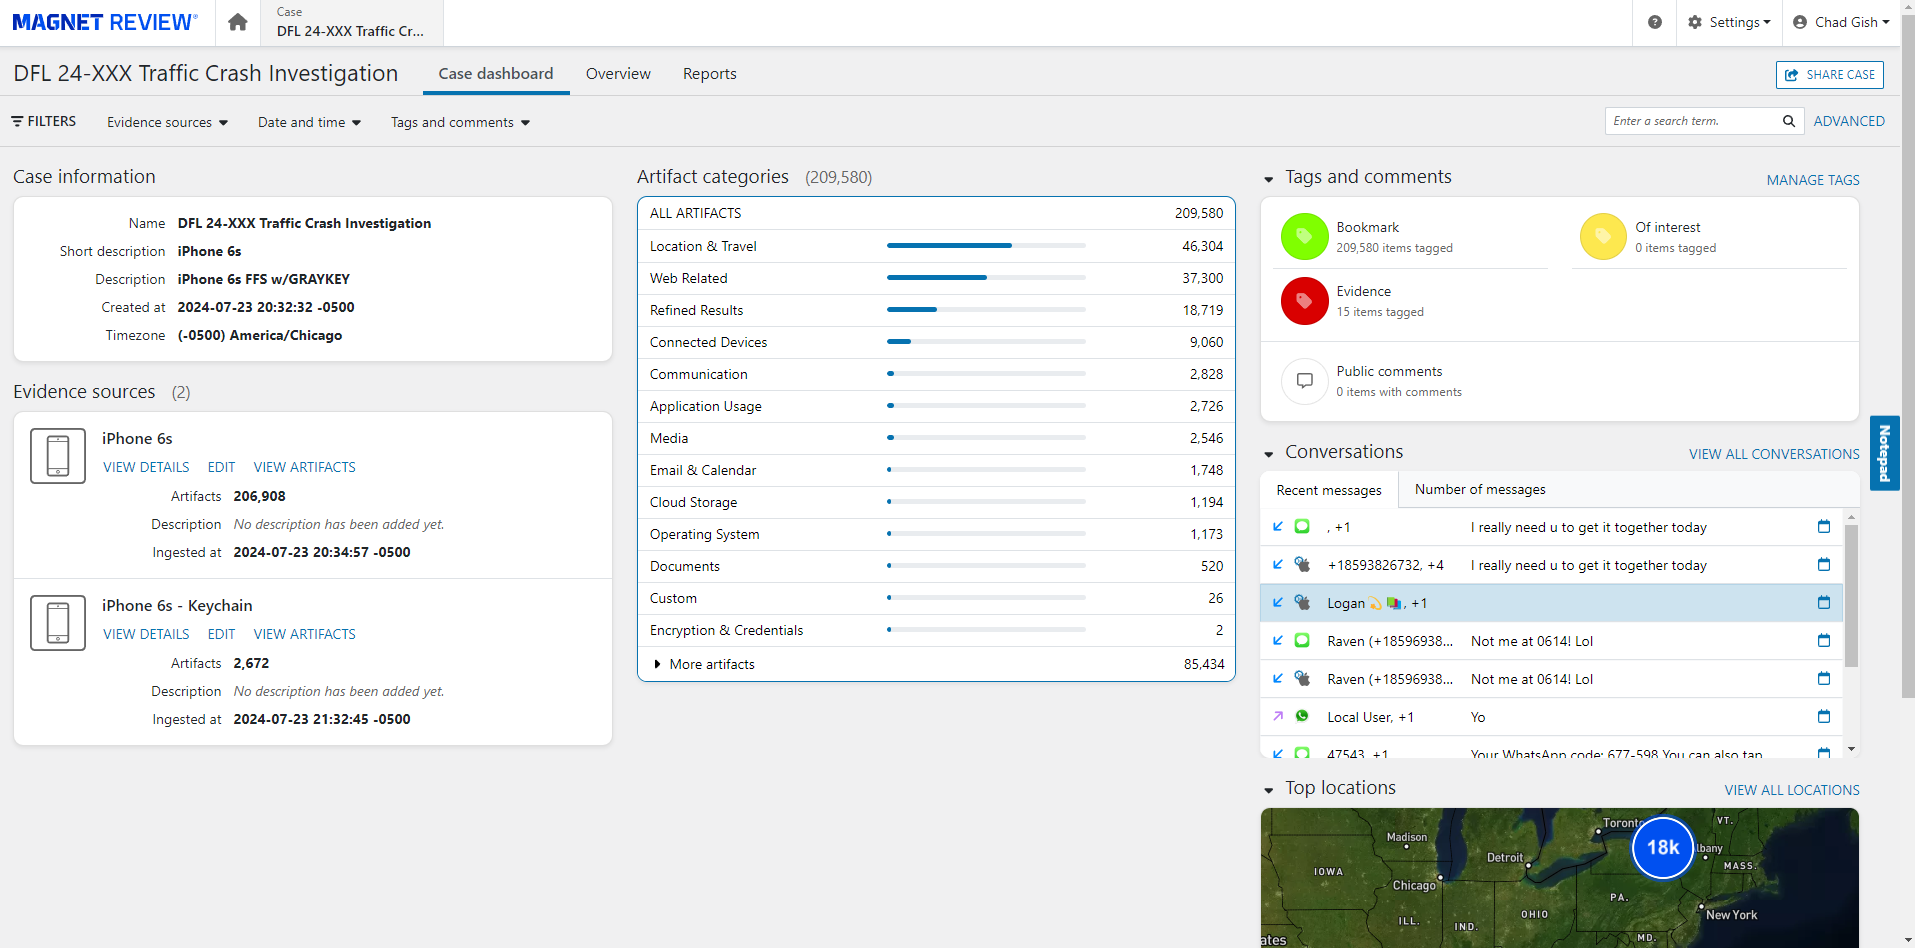Go to the home icon

tap(237, 22)
